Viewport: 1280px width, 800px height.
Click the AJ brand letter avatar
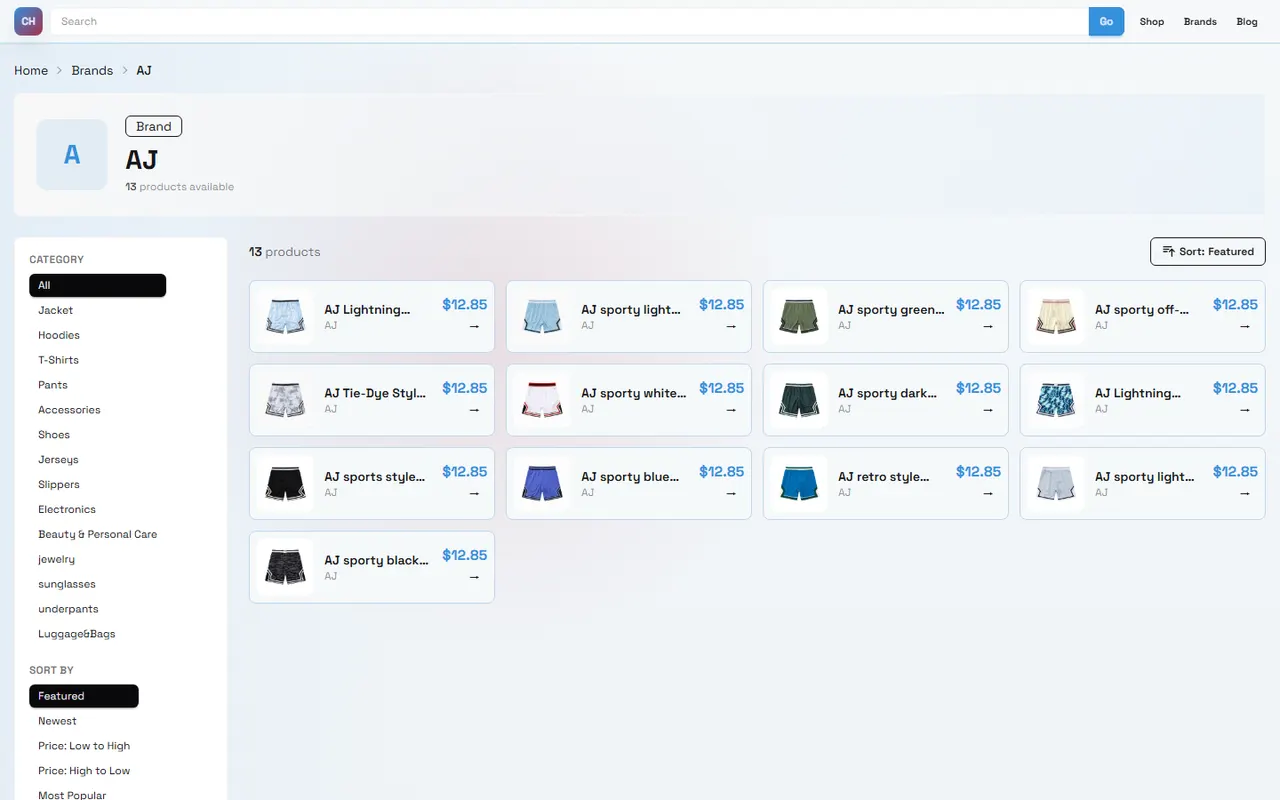point(72,155)
